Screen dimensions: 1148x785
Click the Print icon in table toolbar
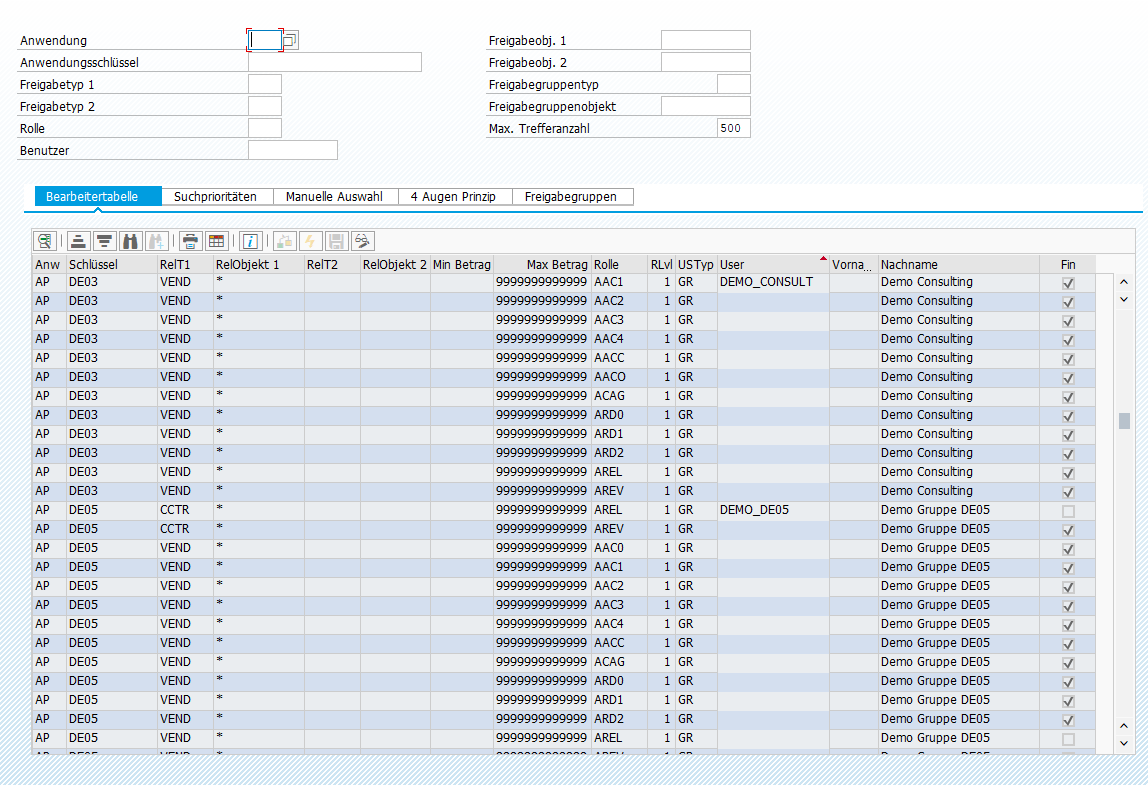[x=190, y=241]
